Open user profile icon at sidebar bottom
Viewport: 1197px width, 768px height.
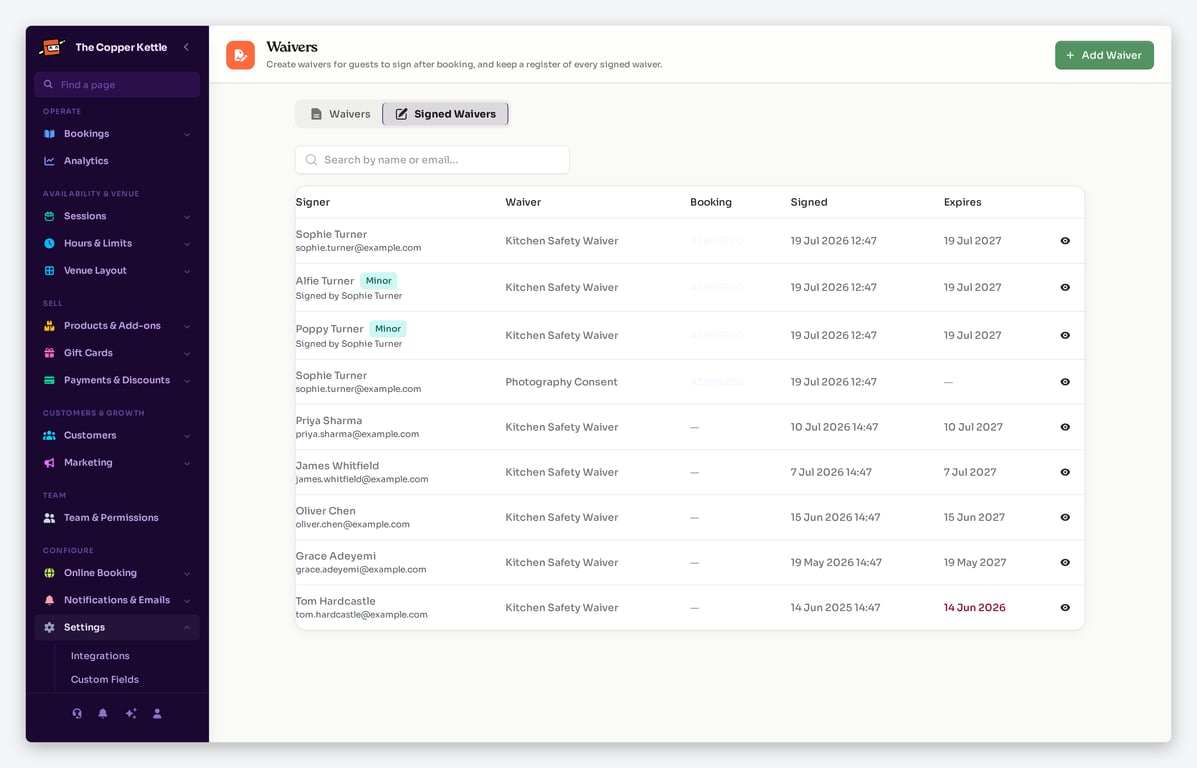[157, 714]
